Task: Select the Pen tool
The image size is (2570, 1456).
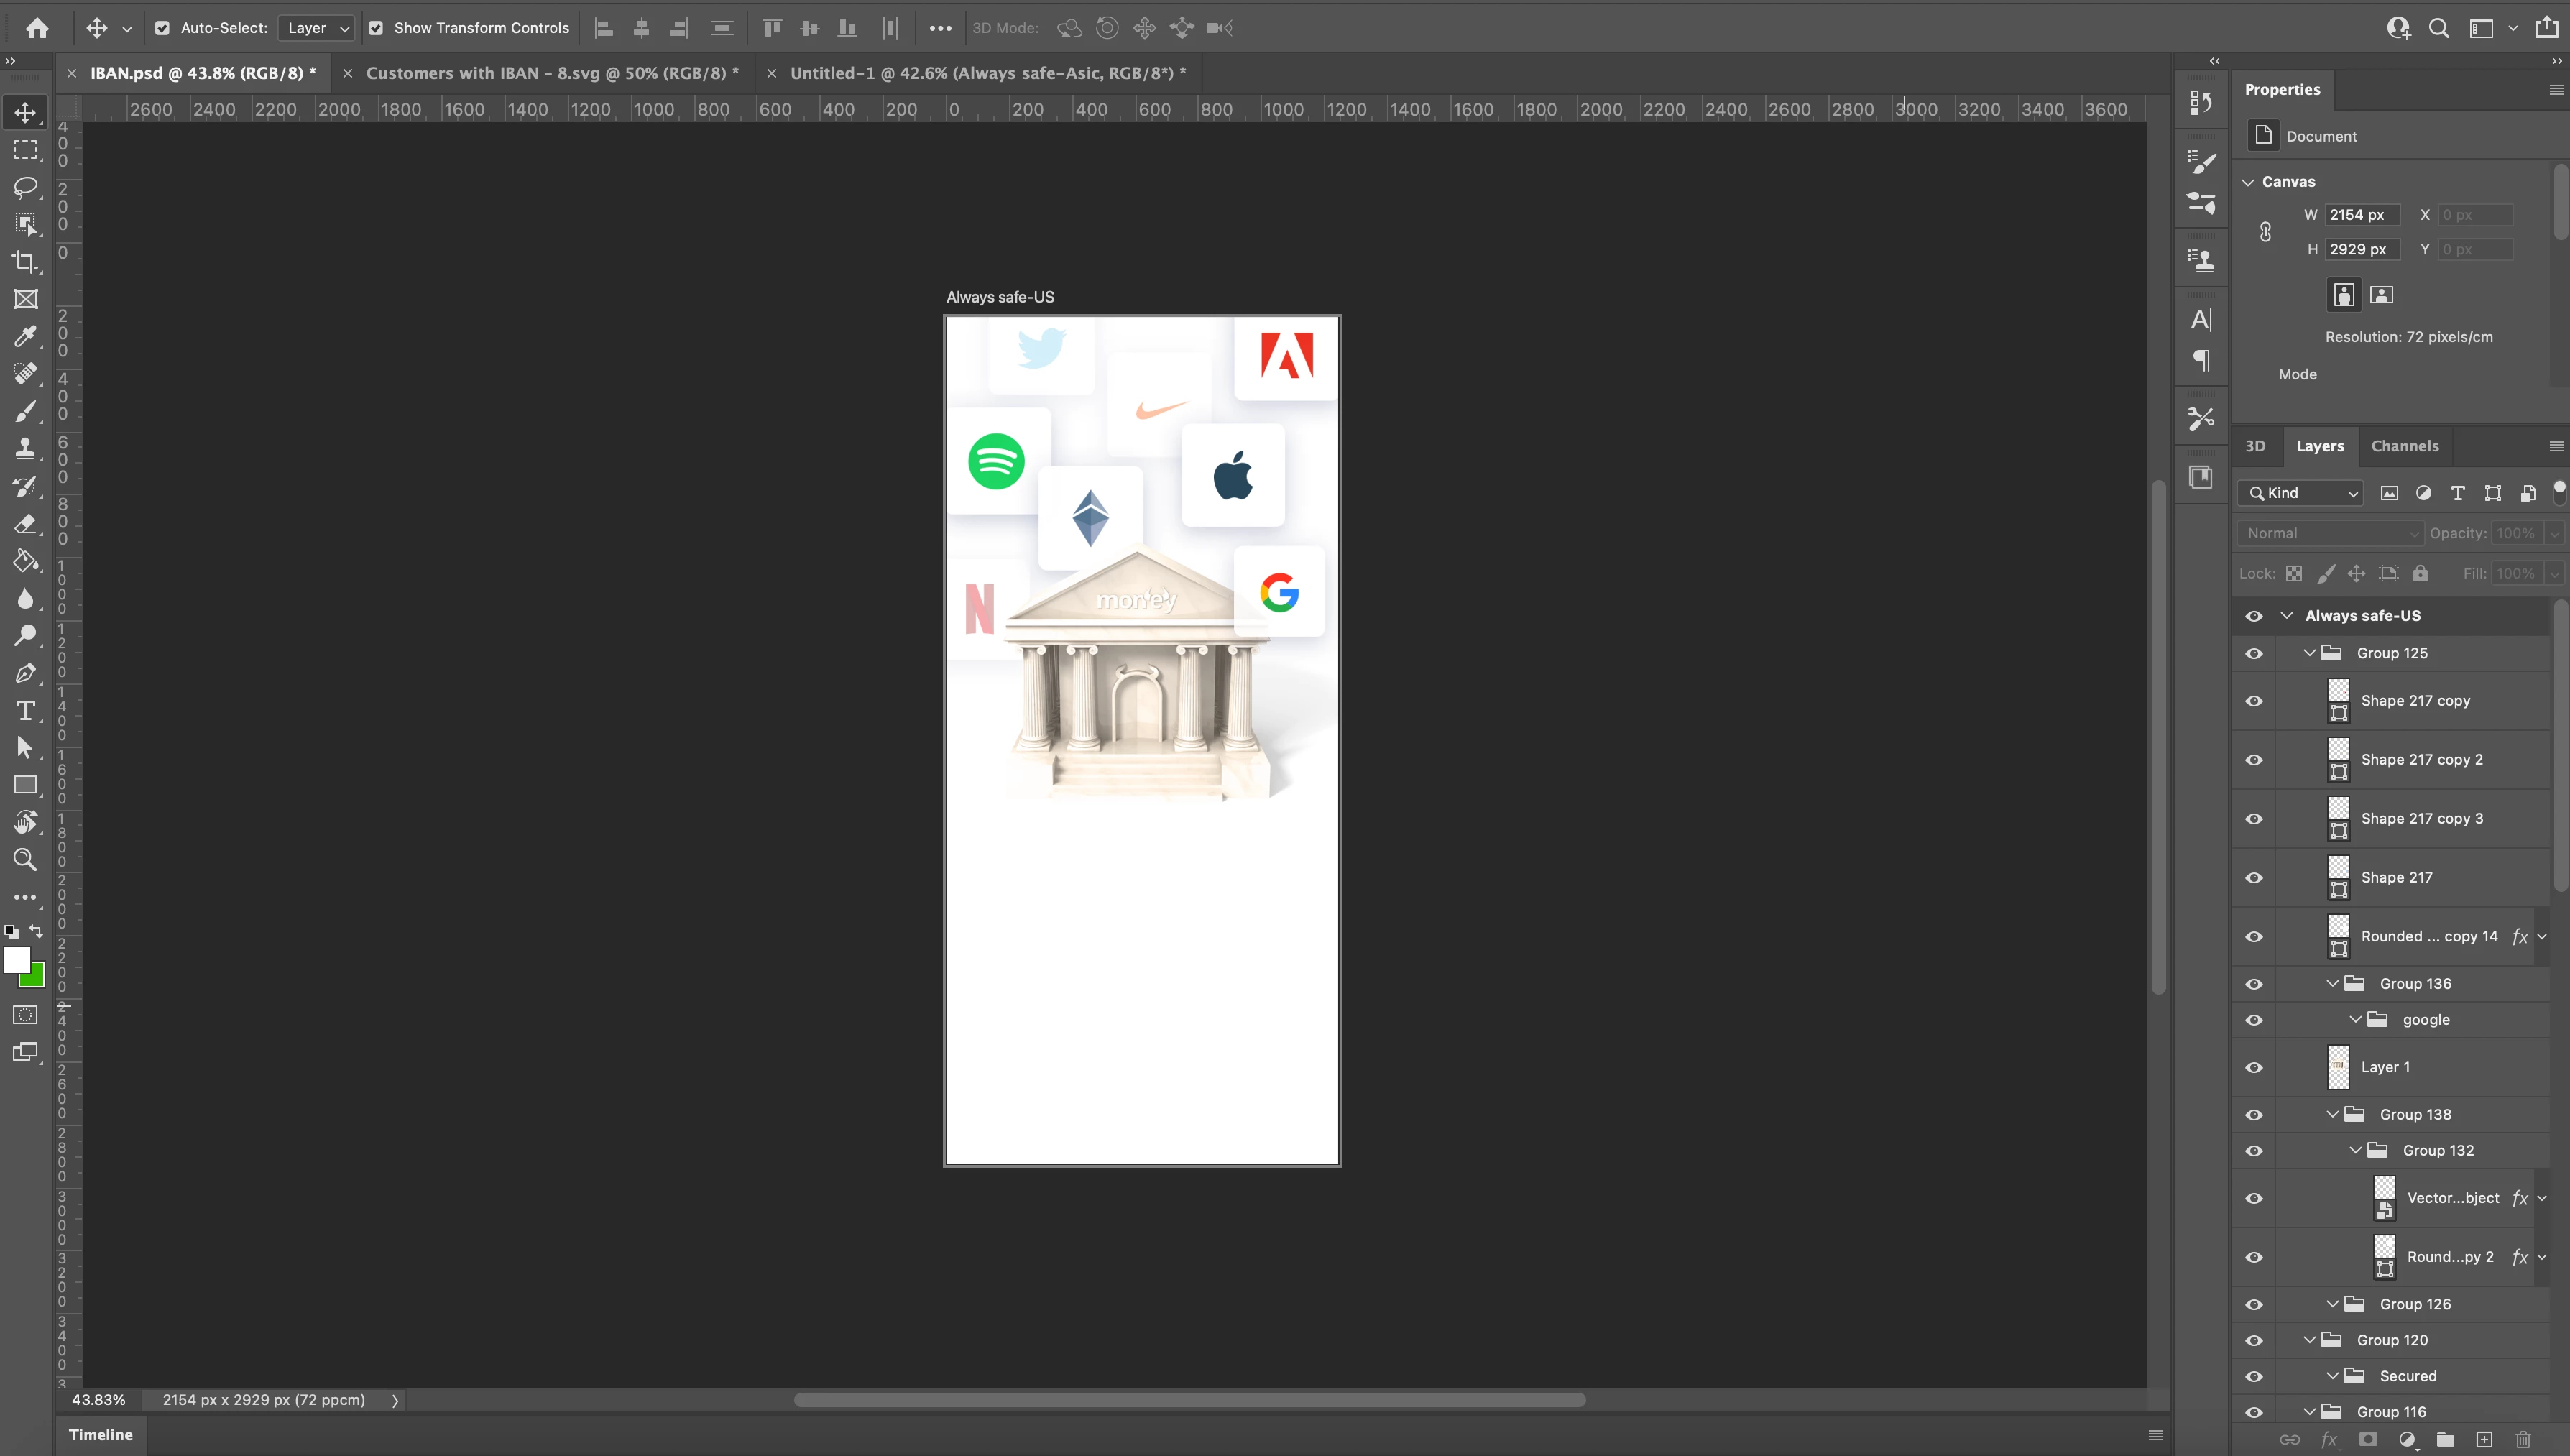Action: [x=25, y=673]
